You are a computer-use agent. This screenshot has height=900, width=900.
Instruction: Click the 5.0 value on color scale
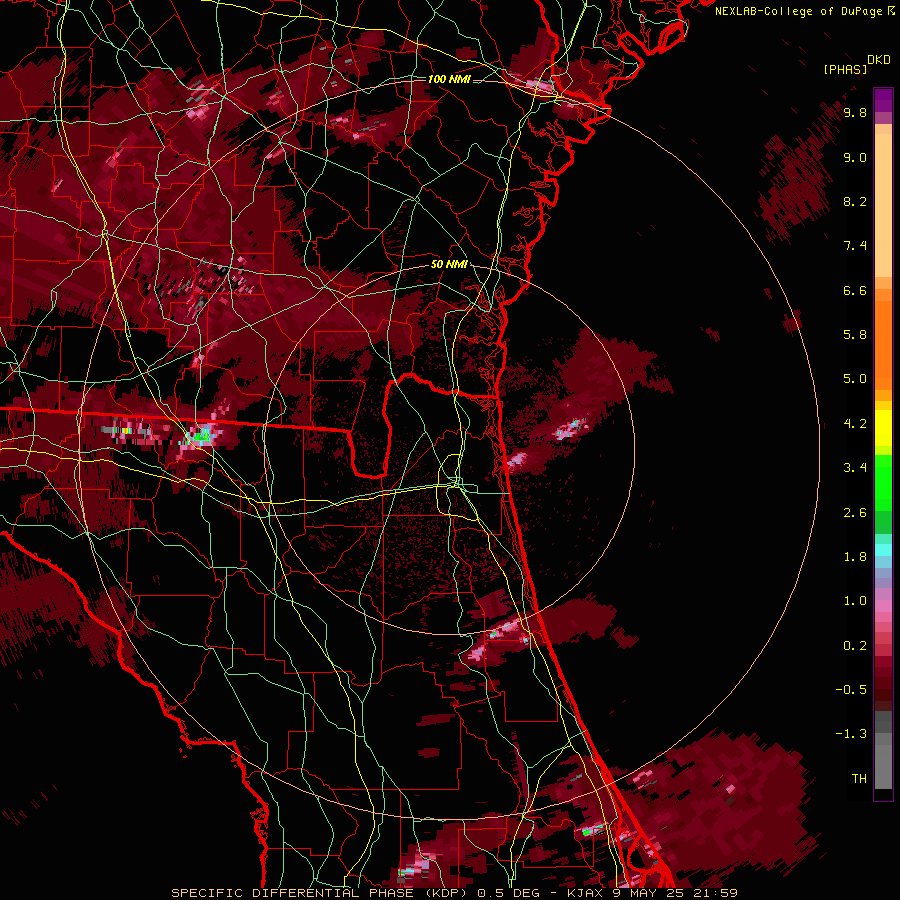855,379
